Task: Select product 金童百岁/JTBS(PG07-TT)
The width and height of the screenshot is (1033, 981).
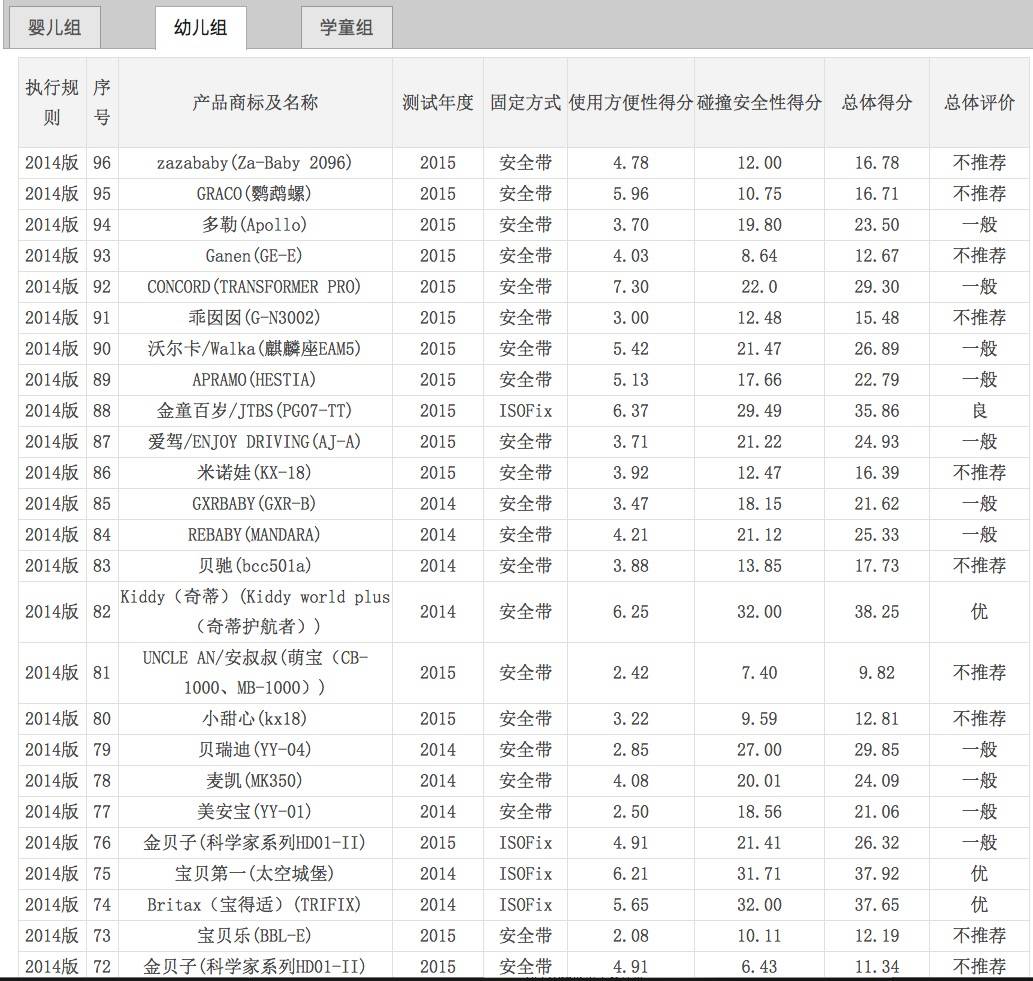Action: pos(255,410)
